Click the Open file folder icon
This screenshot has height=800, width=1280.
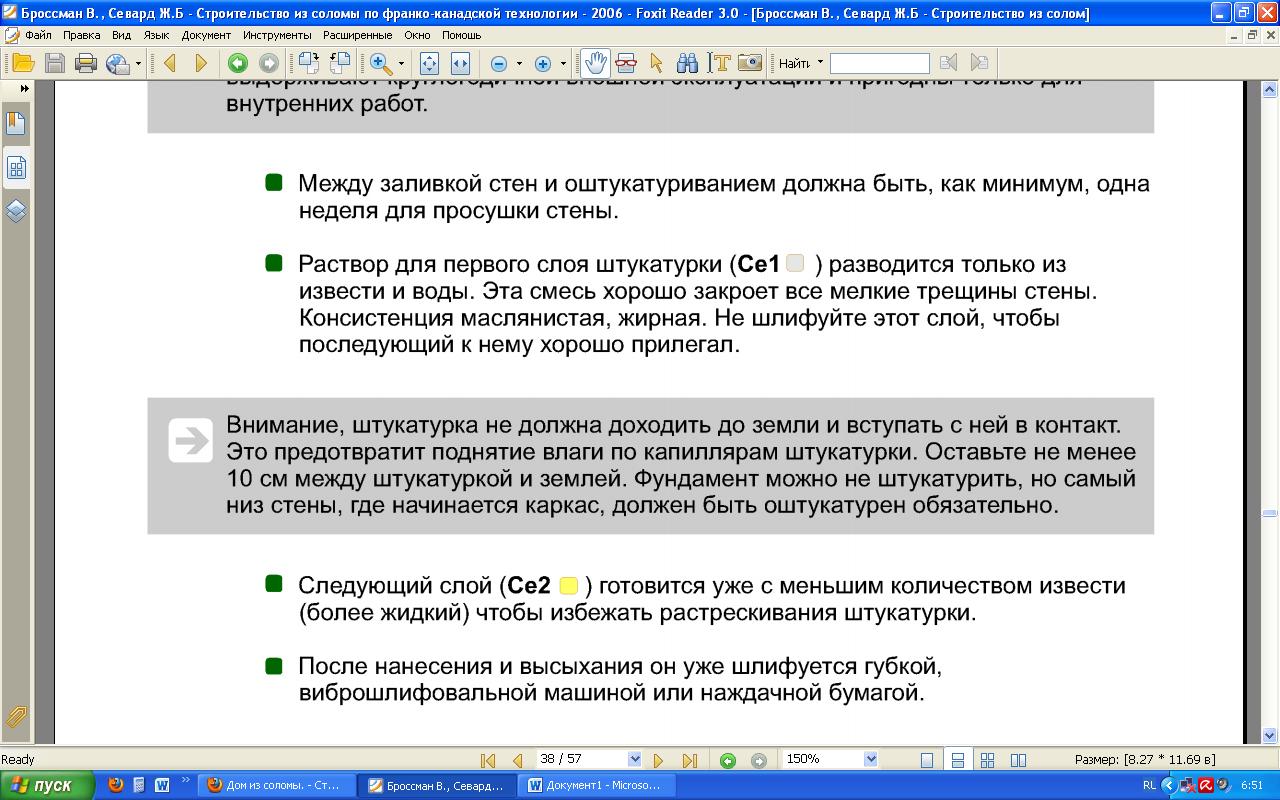23,63
